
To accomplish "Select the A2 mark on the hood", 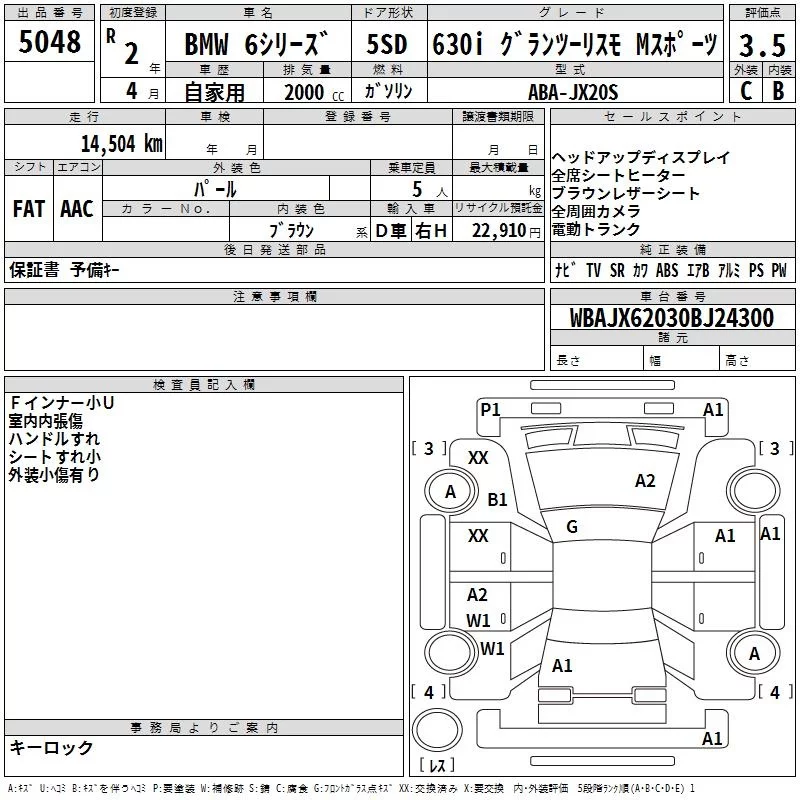I will point(645,481).
